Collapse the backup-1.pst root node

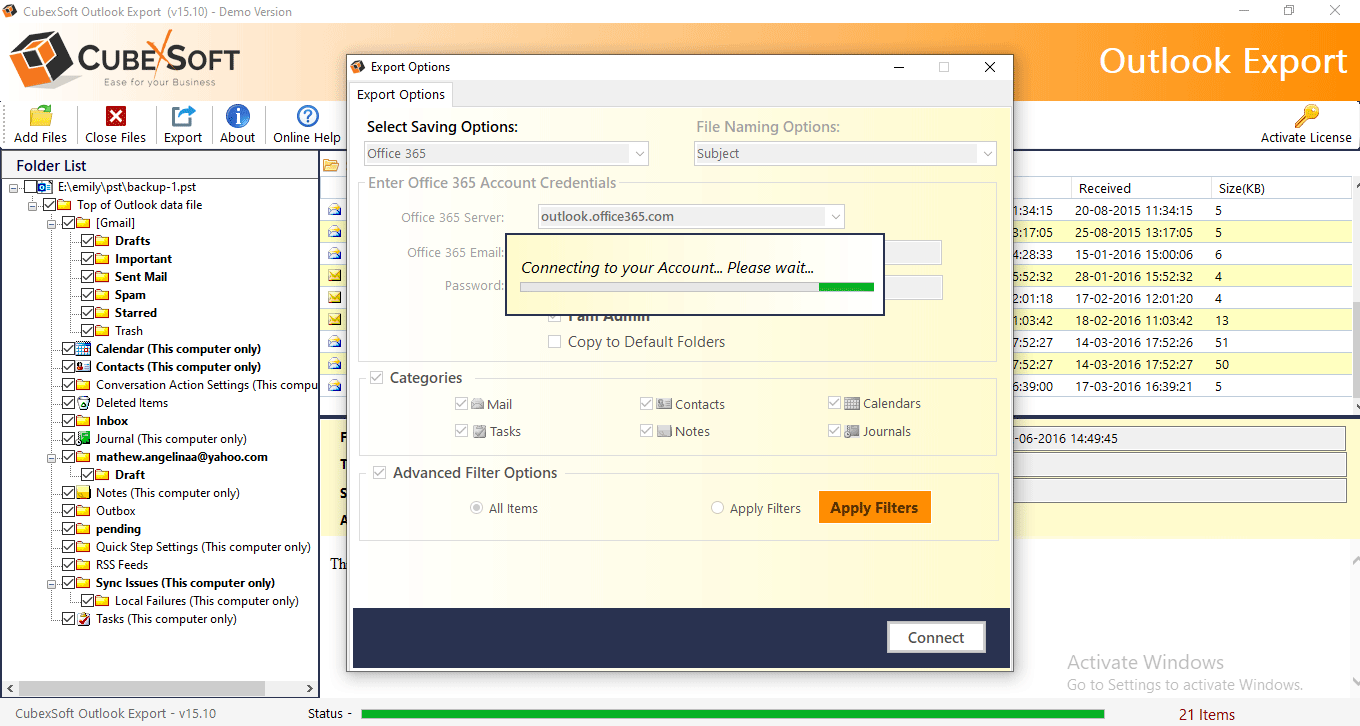coord(14,187)
